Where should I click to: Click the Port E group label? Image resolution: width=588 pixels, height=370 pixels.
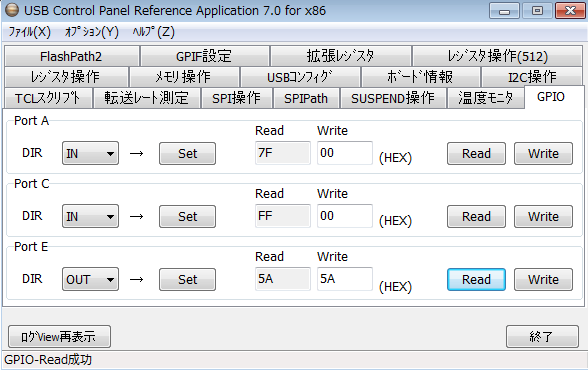point(31,247)
